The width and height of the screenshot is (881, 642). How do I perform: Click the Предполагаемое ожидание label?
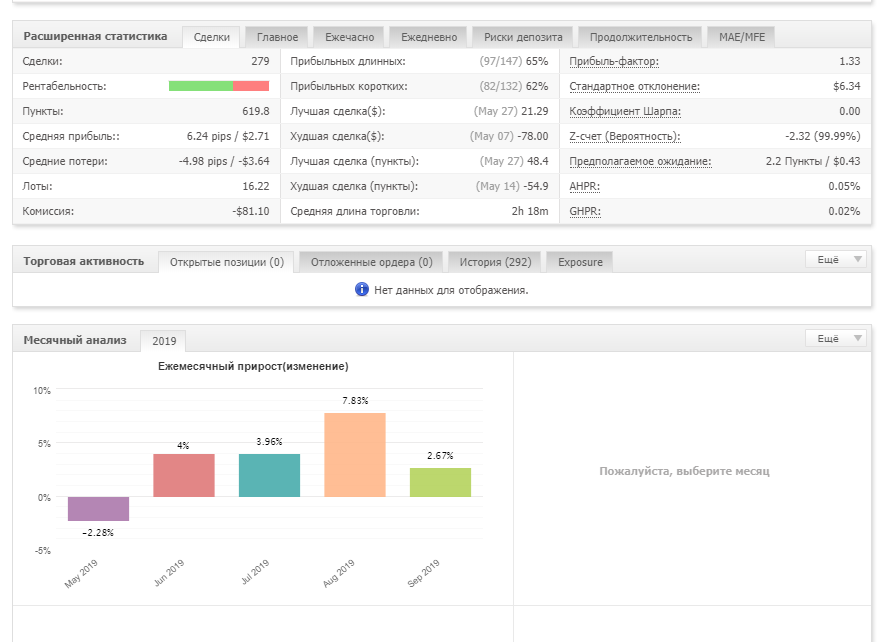pyautogui.click(x=640, y=161)
